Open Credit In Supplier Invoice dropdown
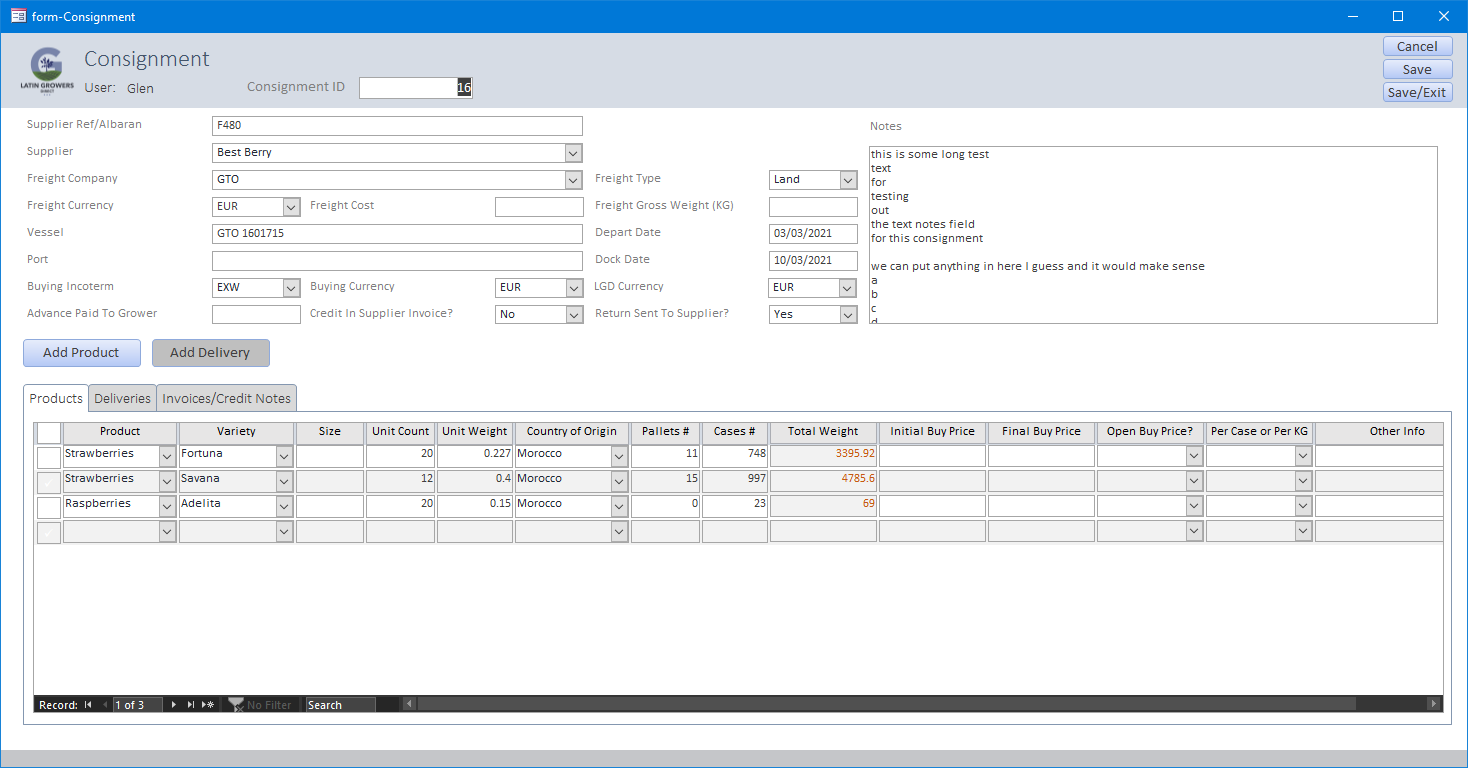The height and width of the screenshot is (768, 1468). point(574,315)
